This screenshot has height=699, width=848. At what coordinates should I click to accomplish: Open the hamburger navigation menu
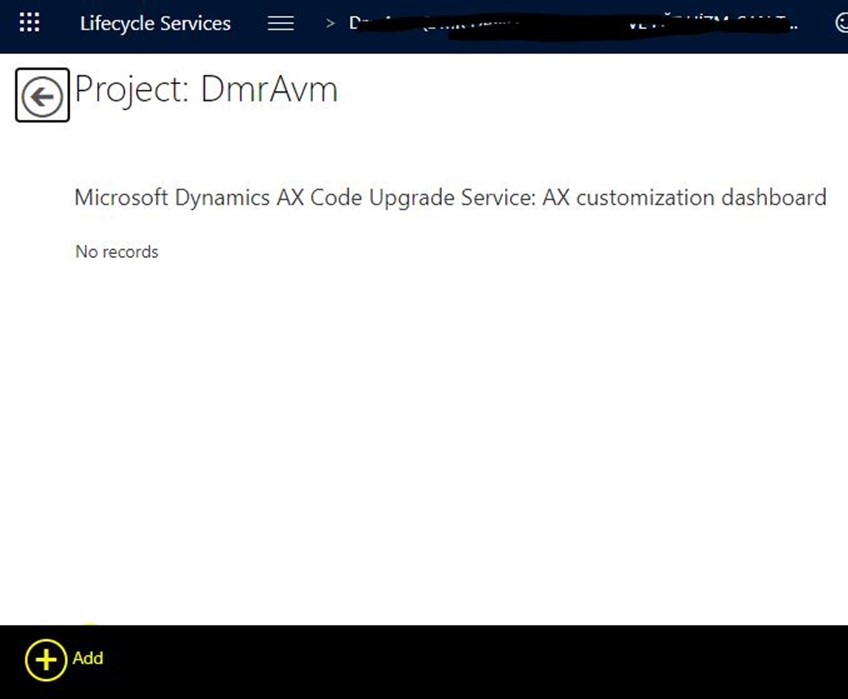point(281,23)
